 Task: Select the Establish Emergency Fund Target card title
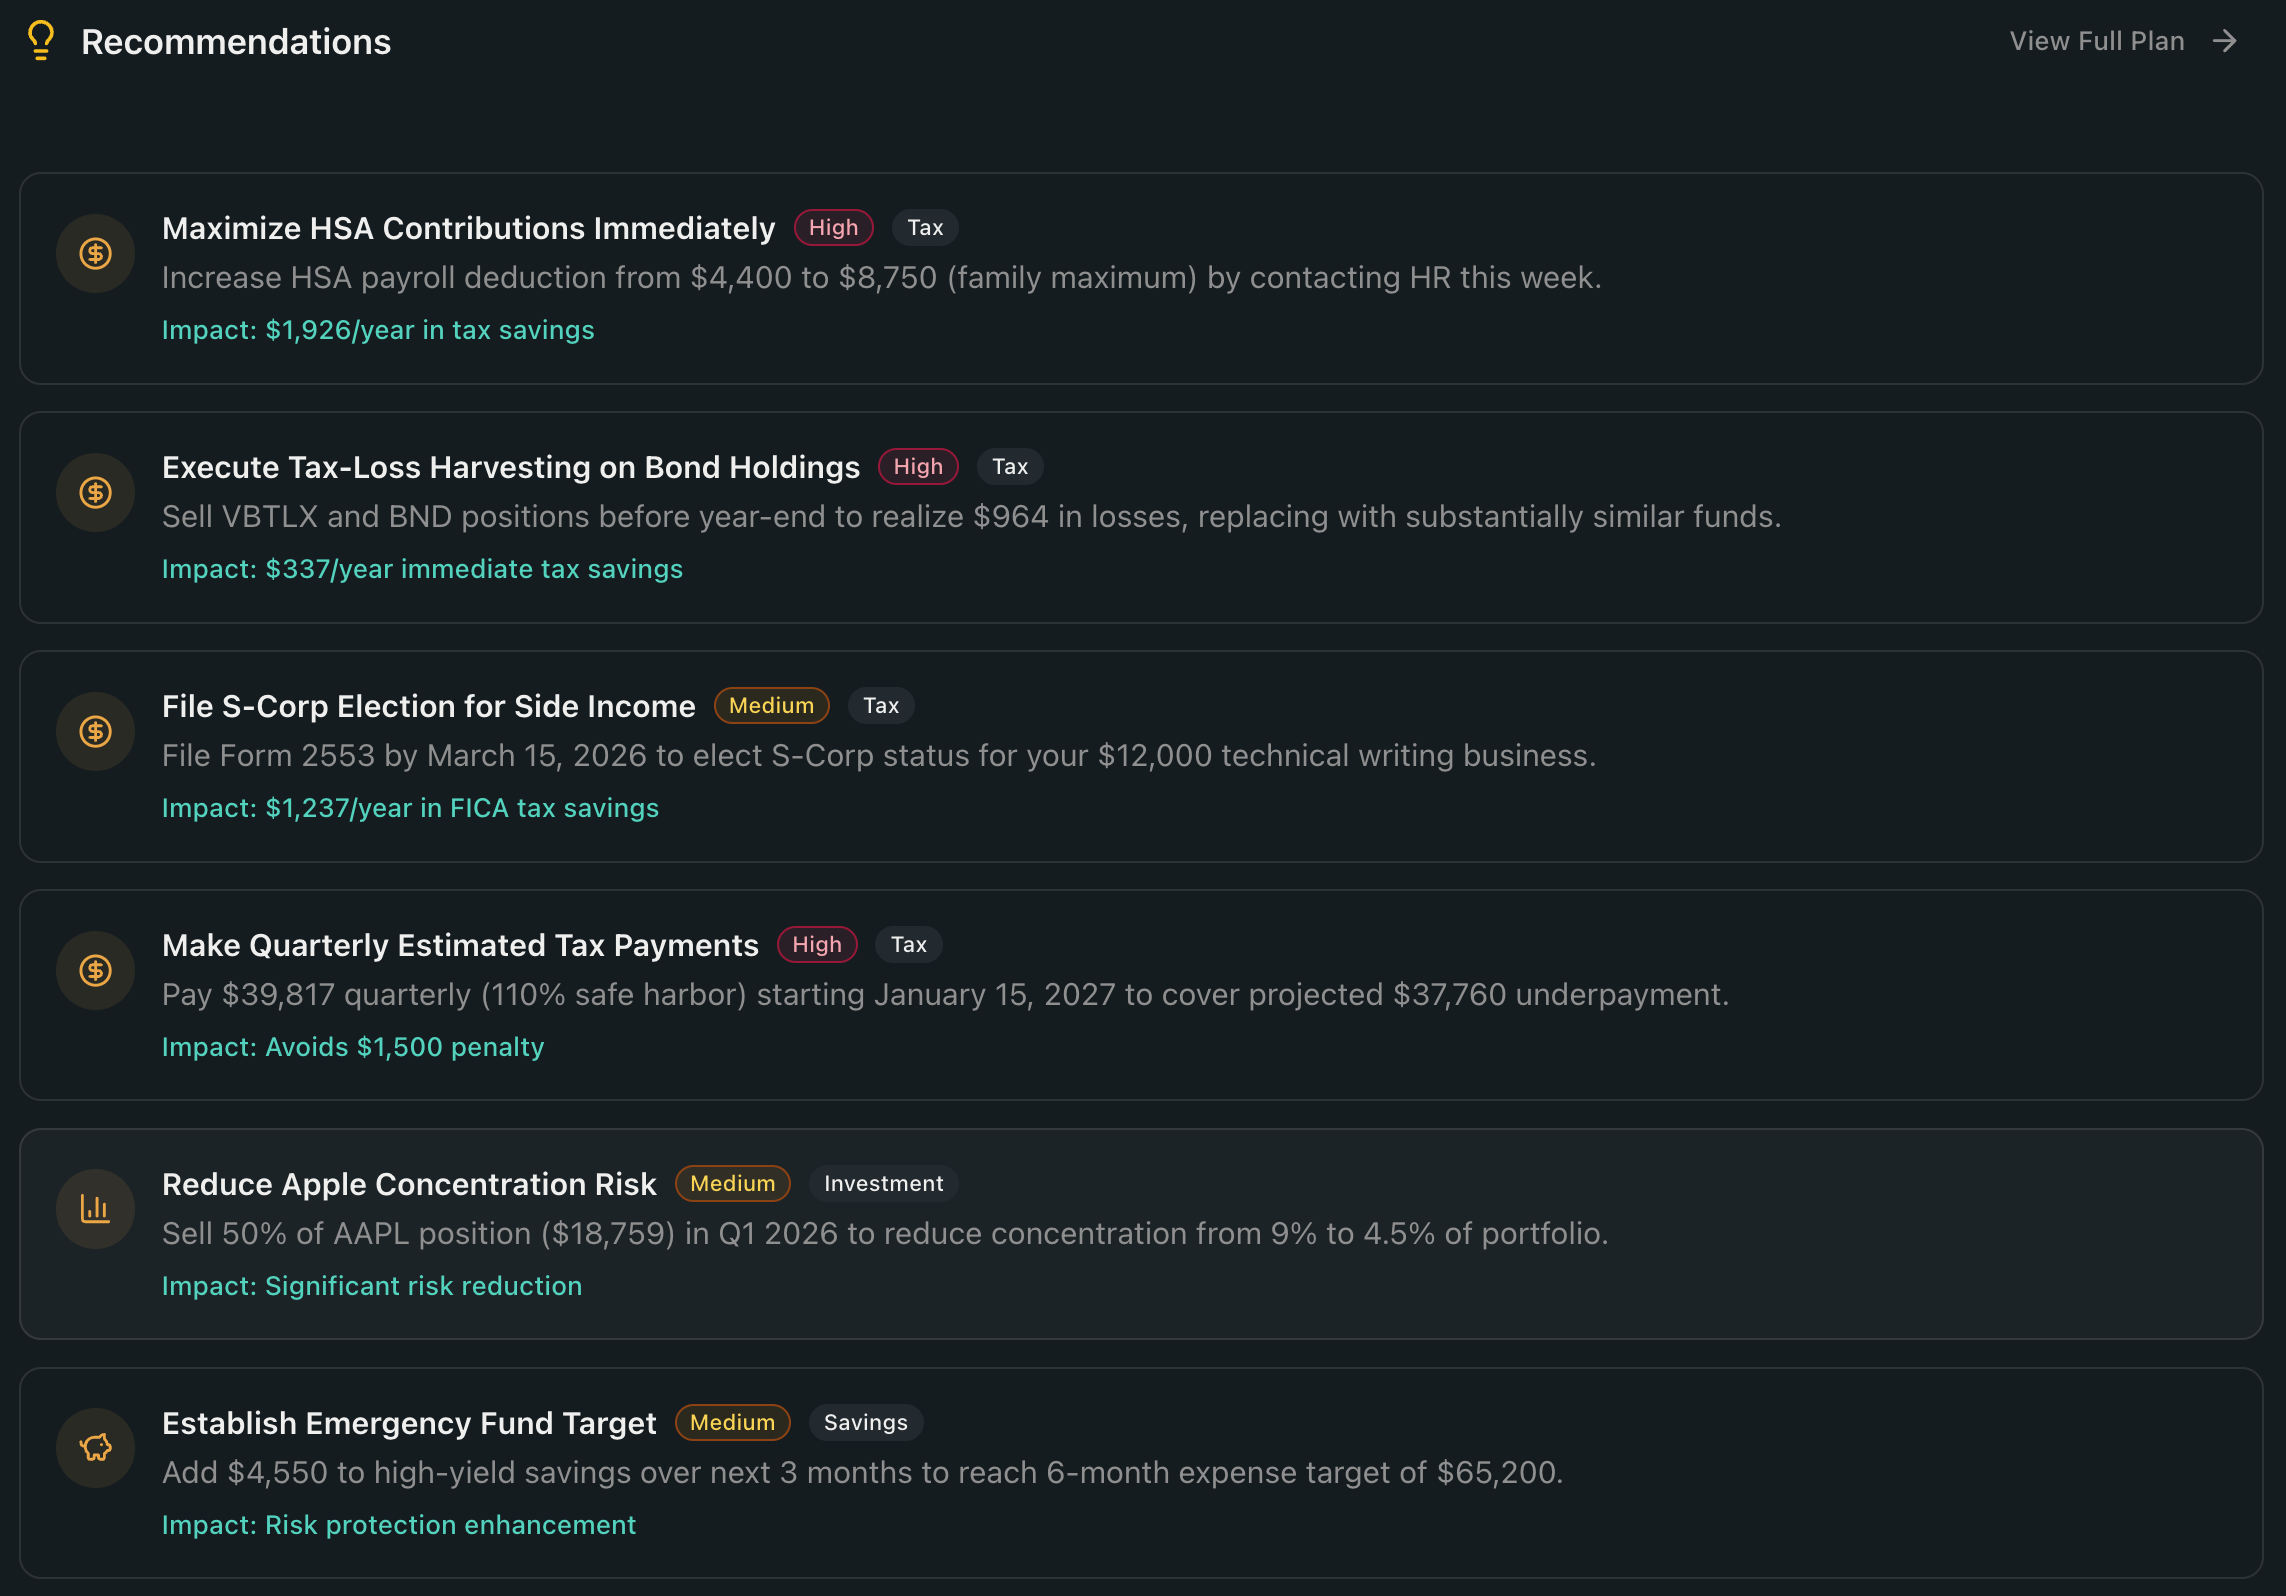point(409,1424)
